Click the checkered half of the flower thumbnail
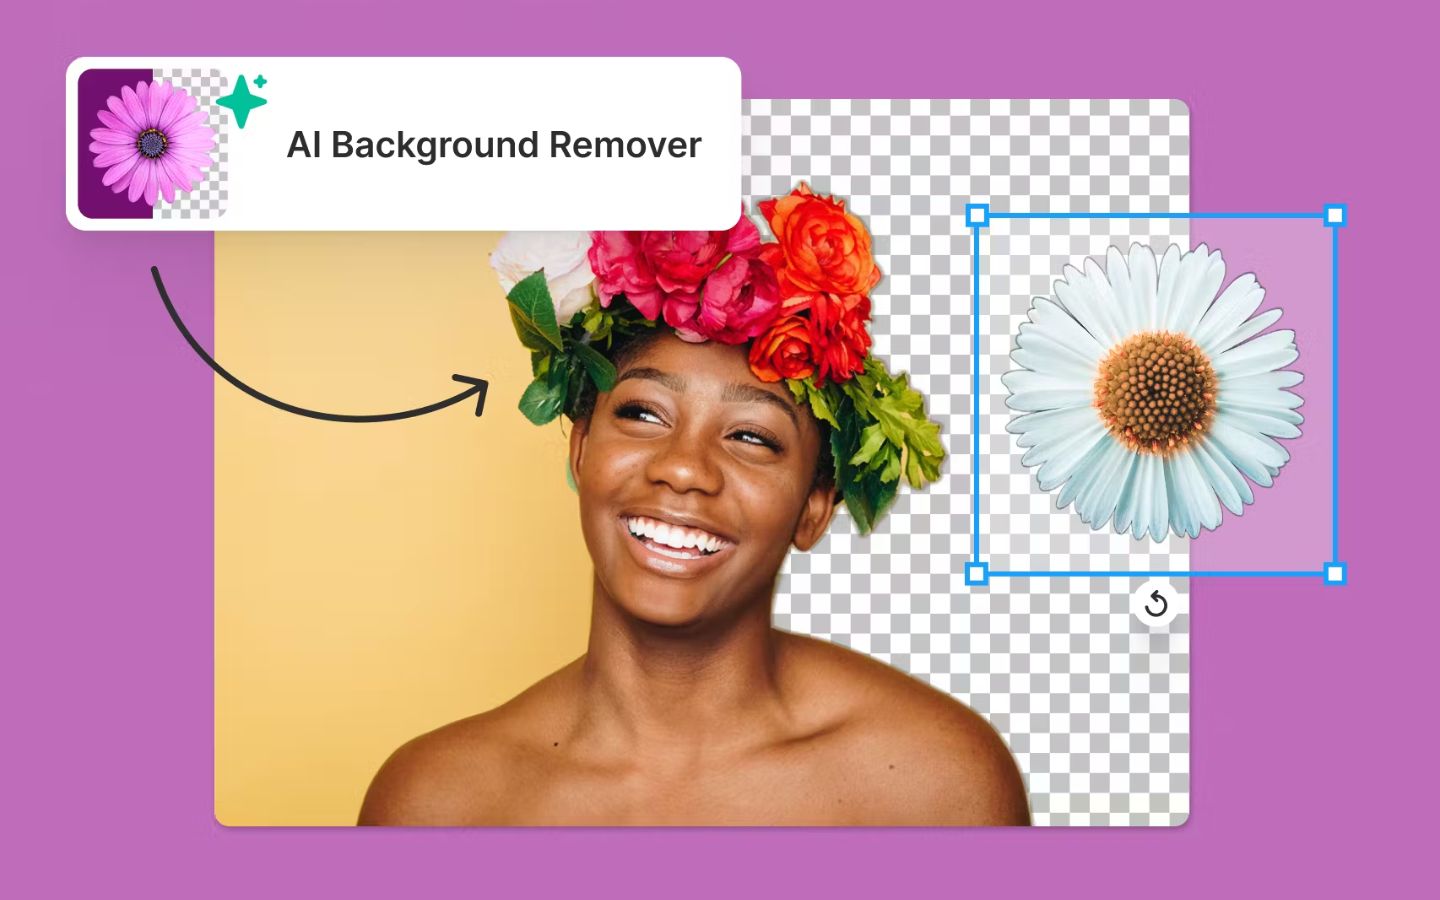This screenshot has width=1440, height=900. [190, 143]
